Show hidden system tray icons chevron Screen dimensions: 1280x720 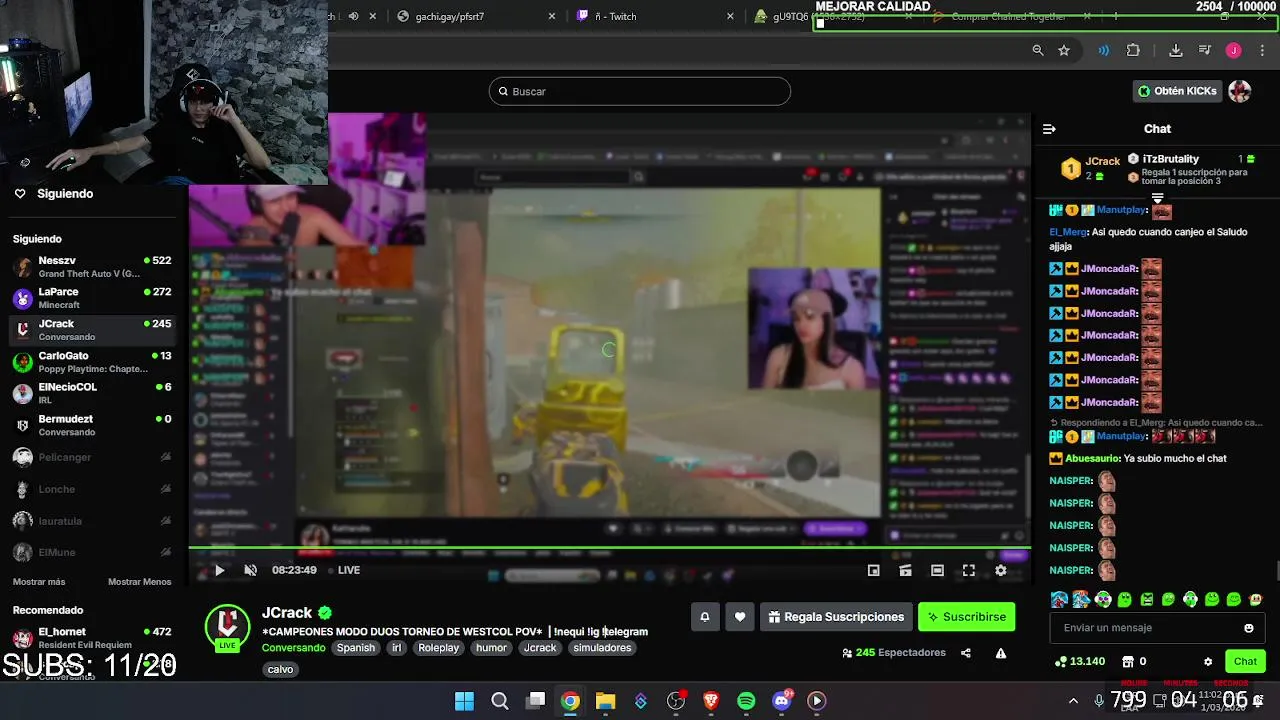click(x=1073, y=701)
